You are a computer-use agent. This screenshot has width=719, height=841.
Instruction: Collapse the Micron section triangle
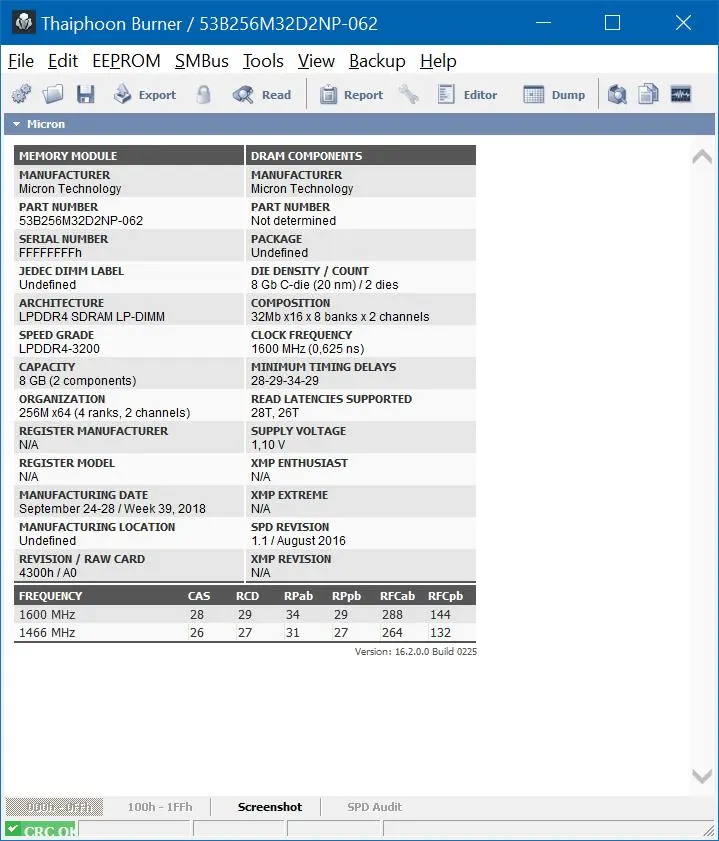(17, 124)
